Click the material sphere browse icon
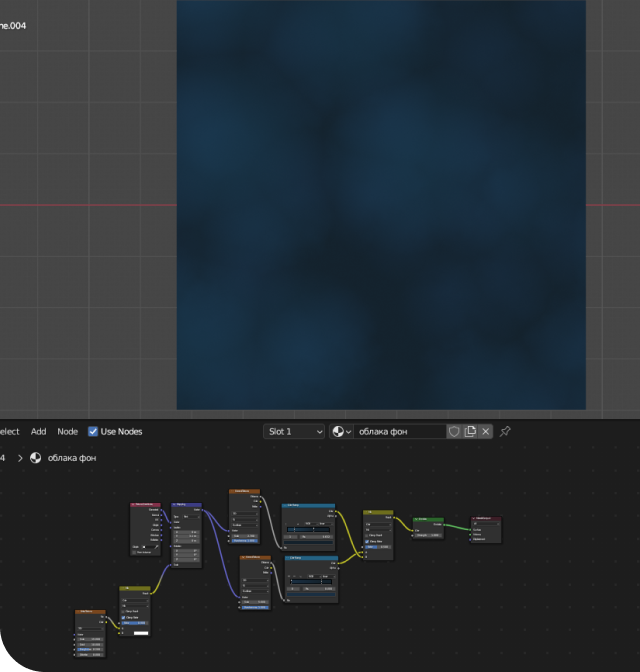Viewport: 640px width, 672px height. tap(341, 431)
